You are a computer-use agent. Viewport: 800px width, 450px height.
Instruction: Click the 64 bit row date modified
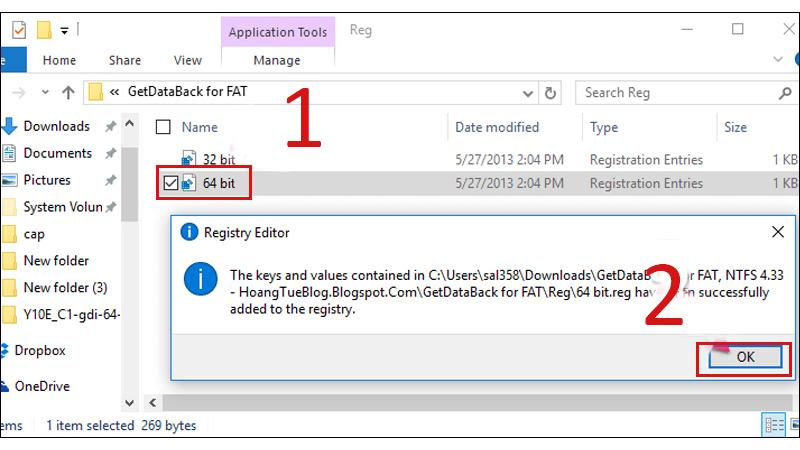(x=509, y=183)
